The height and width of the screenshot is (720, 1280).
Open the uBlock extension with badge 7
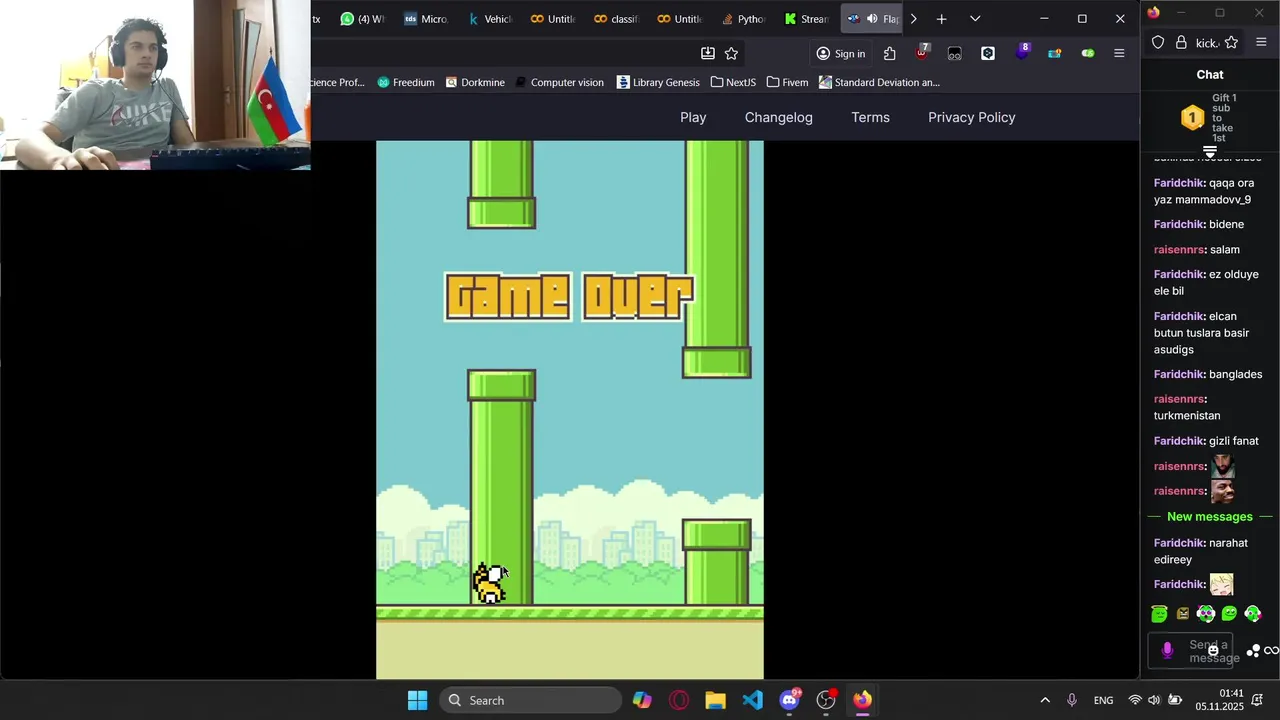tap(922, 52)
